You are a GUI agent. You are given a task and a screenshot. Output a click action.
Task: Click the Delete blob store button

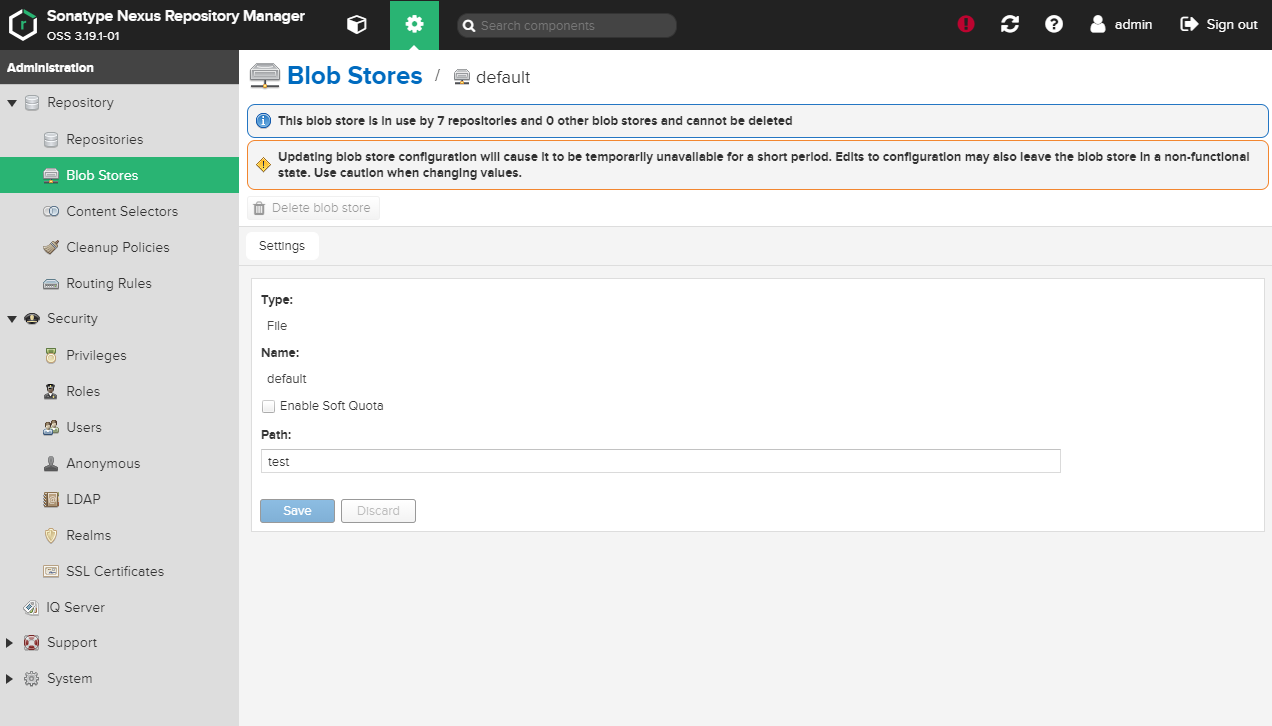point(313,208)
